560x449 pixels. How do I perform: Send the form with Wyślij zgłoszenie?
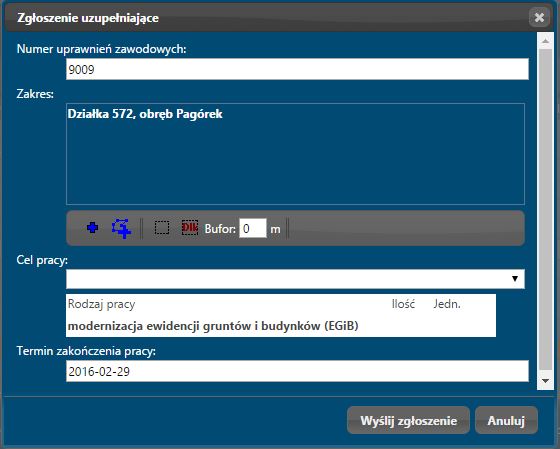pos(408,420)
